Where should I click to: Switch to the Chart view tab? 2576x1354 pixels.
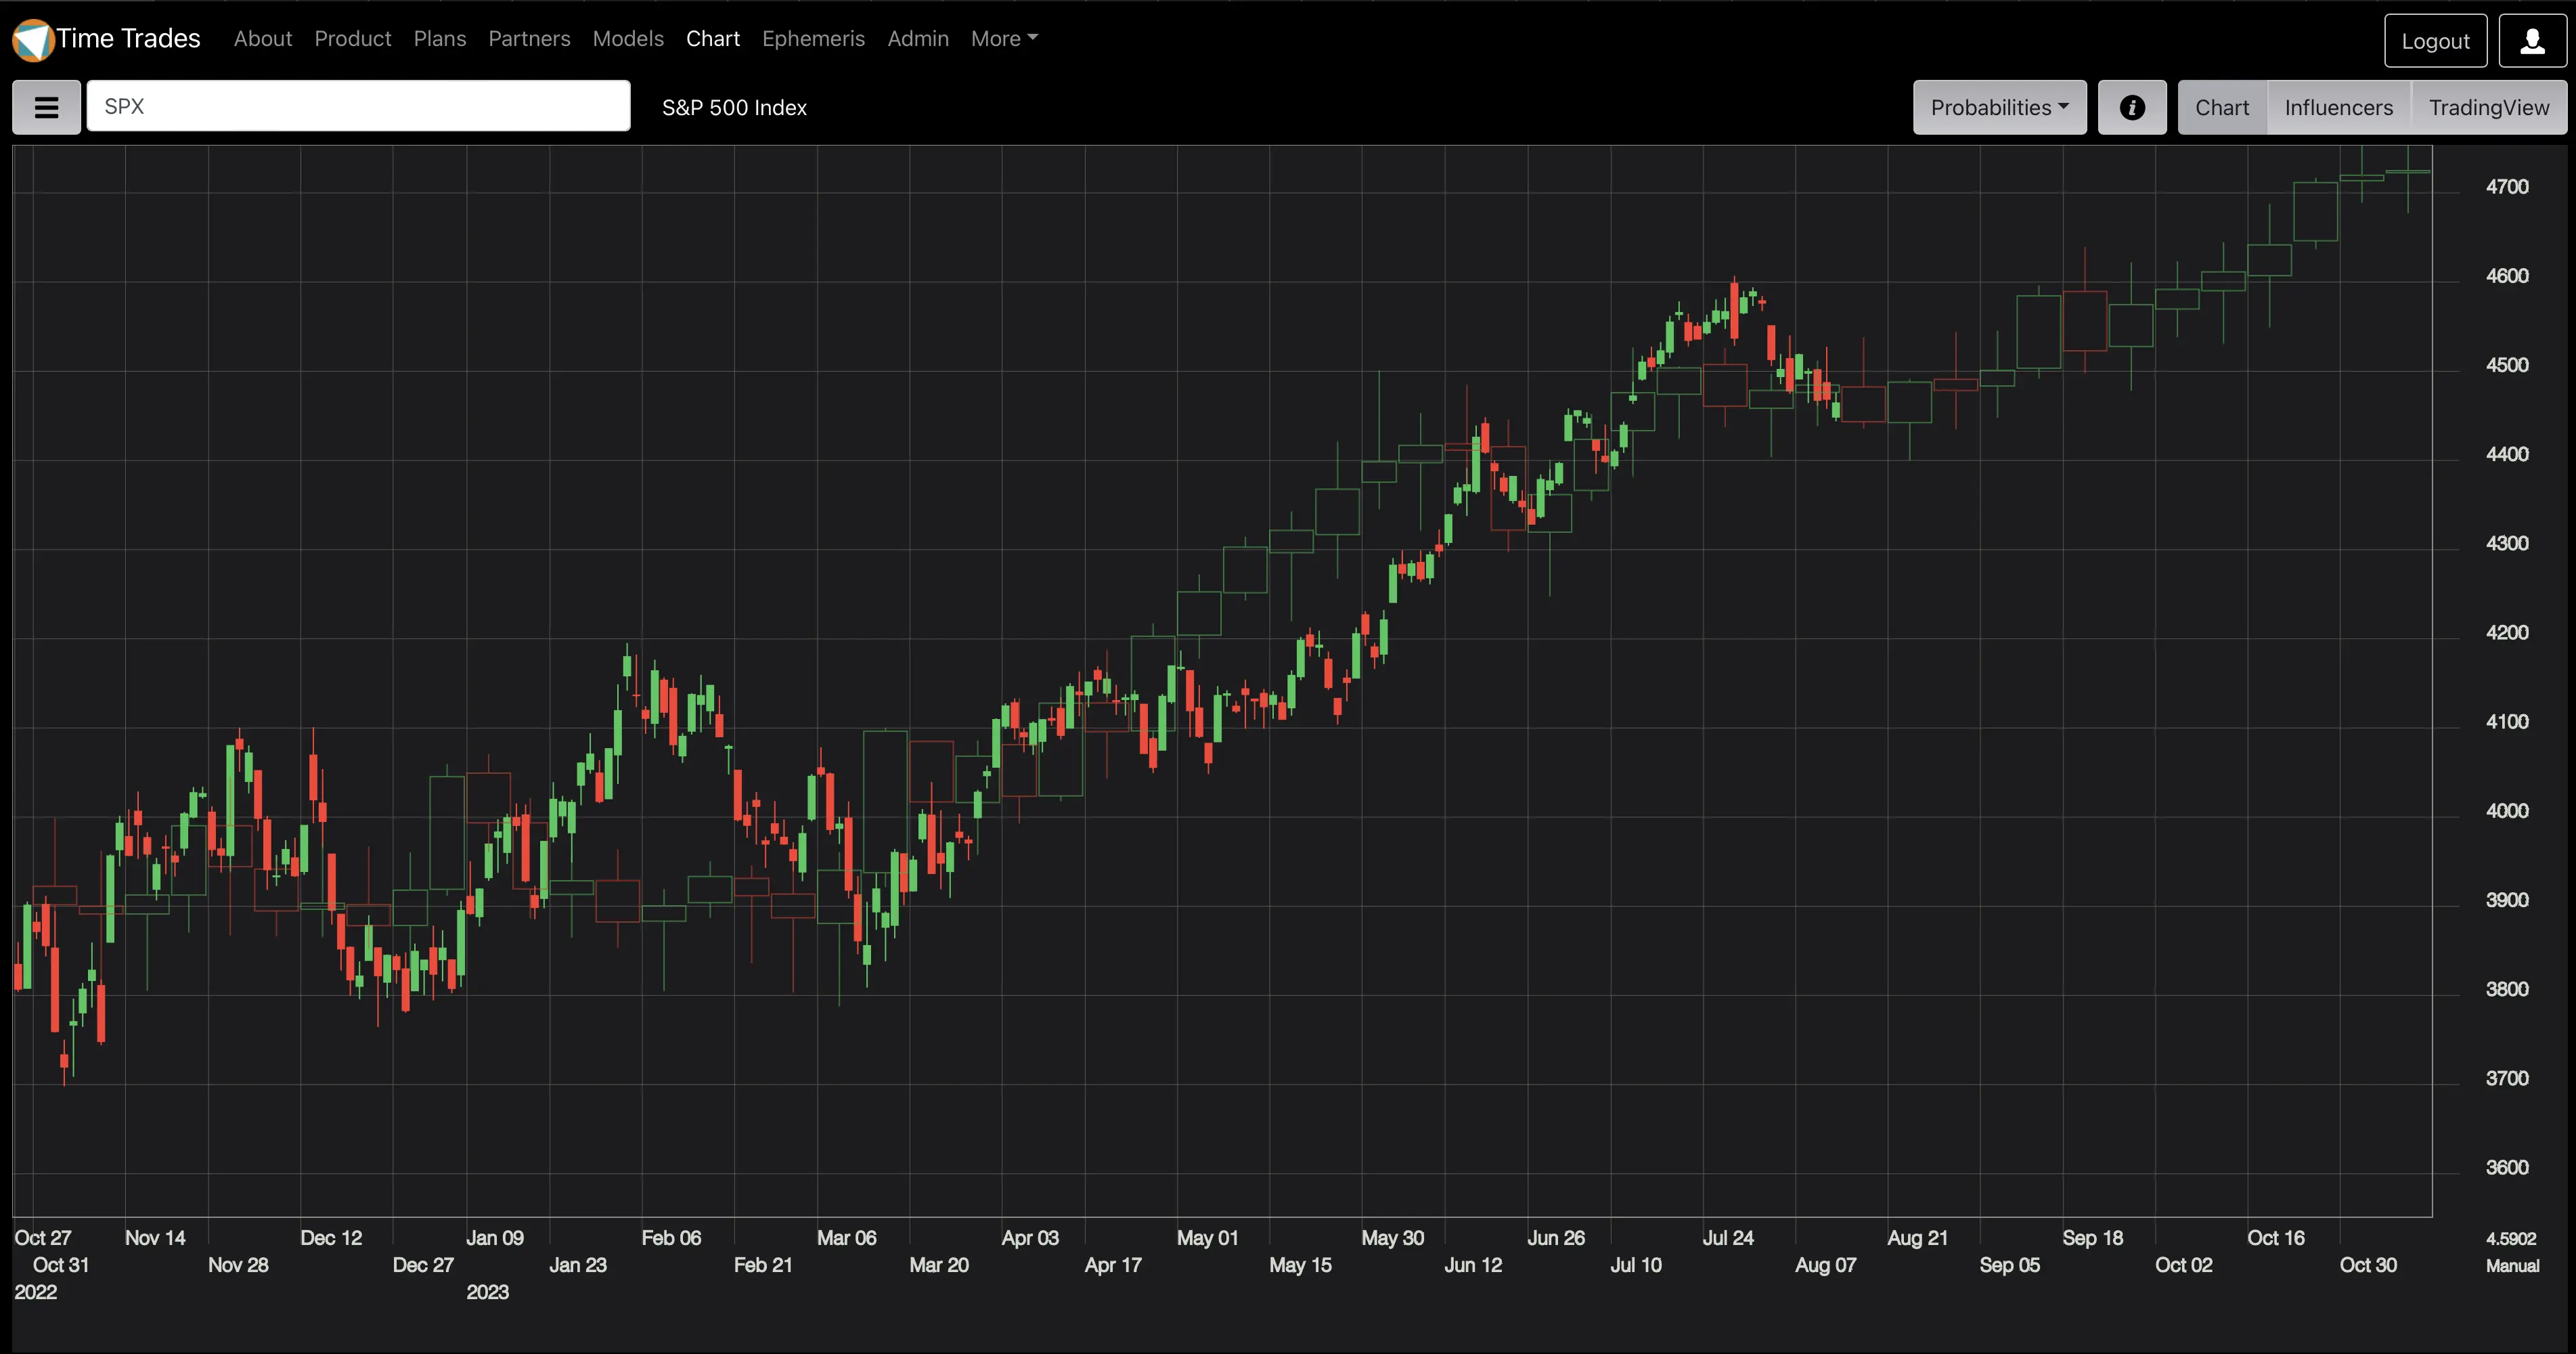(2222, 107)
